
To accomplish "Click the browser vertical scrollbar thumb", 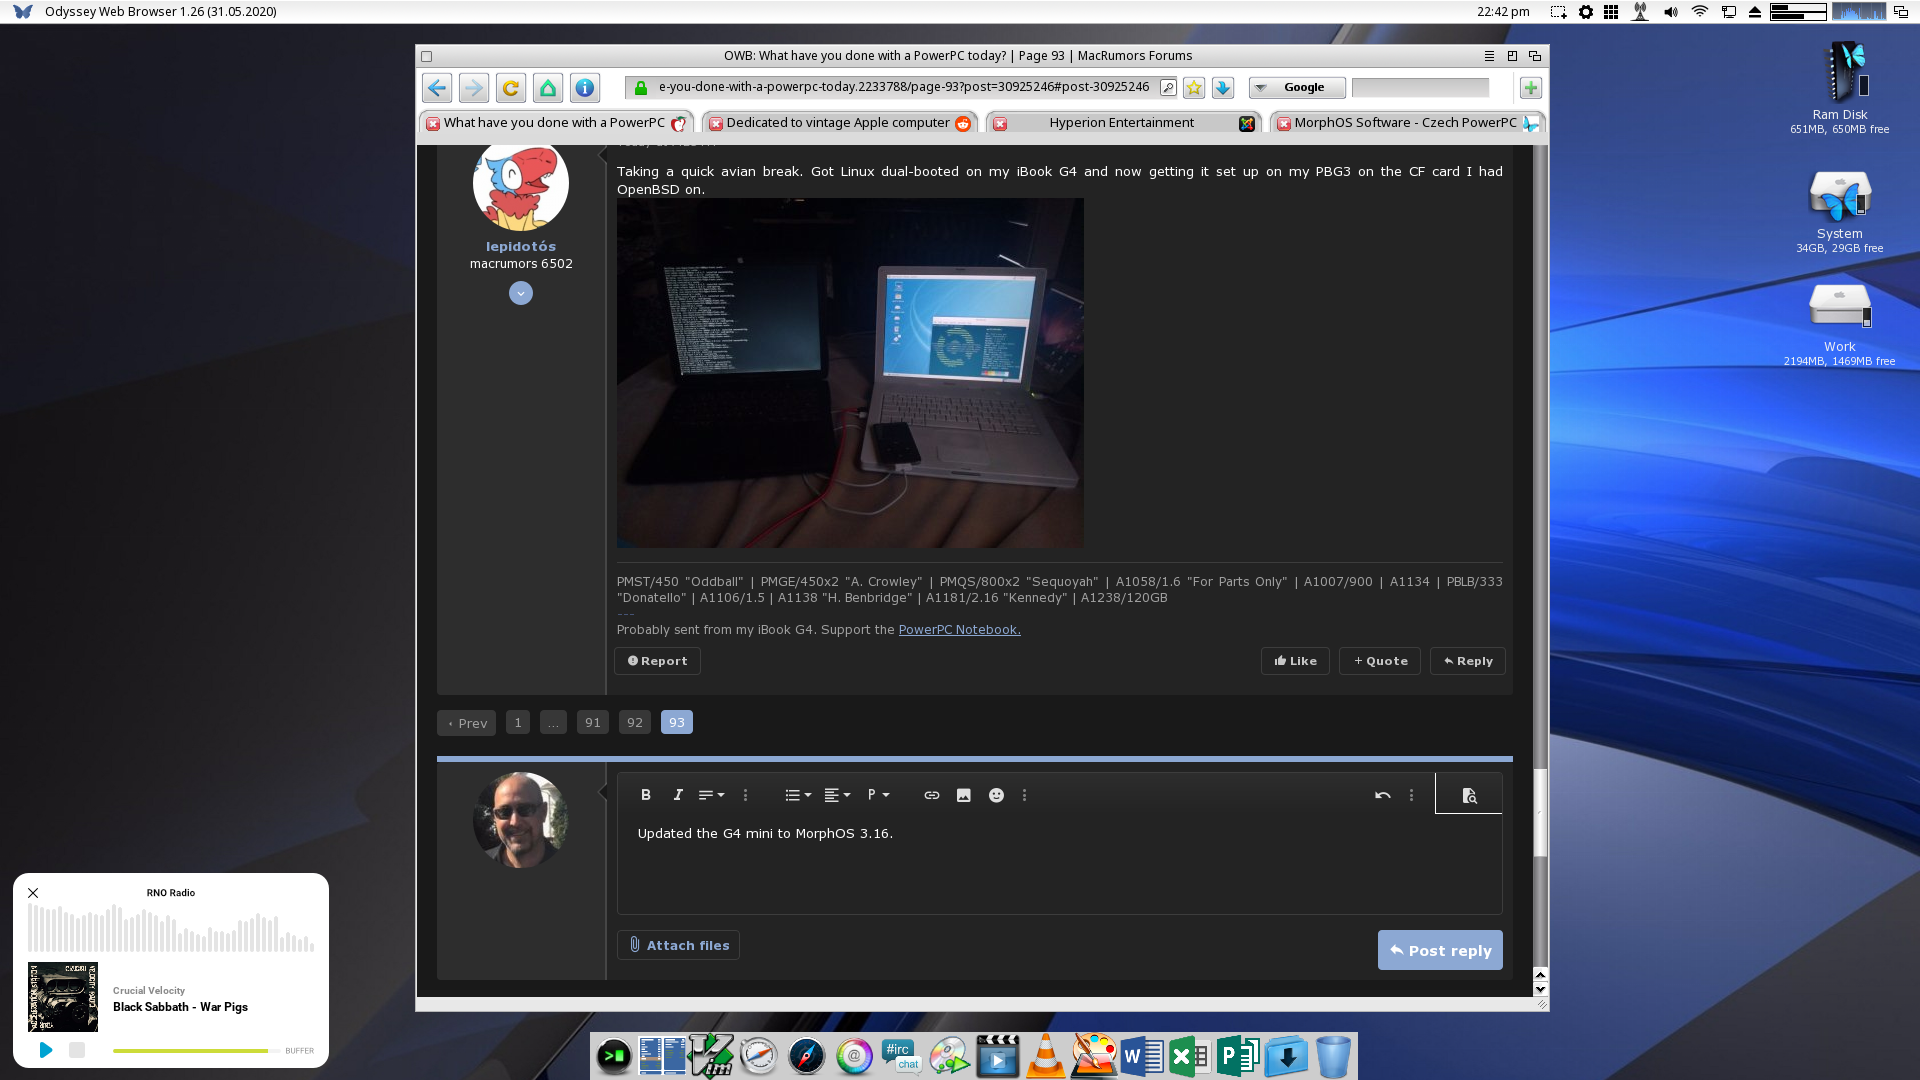I will [x=1541, y=812].
